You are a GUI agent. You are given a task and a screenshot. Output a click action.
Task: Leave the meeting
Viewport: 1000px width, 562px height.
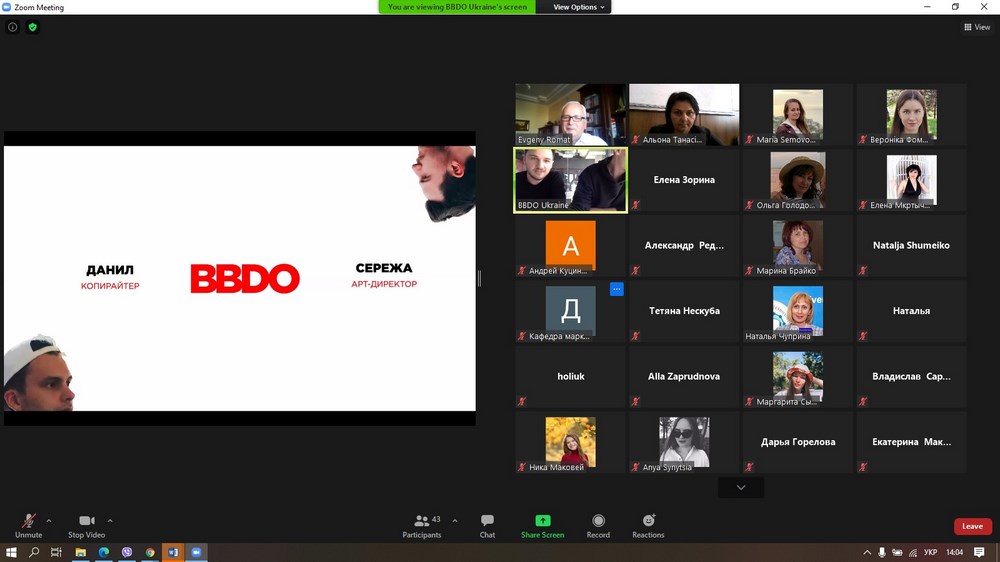pyautogui.click(x=972, y=526)
